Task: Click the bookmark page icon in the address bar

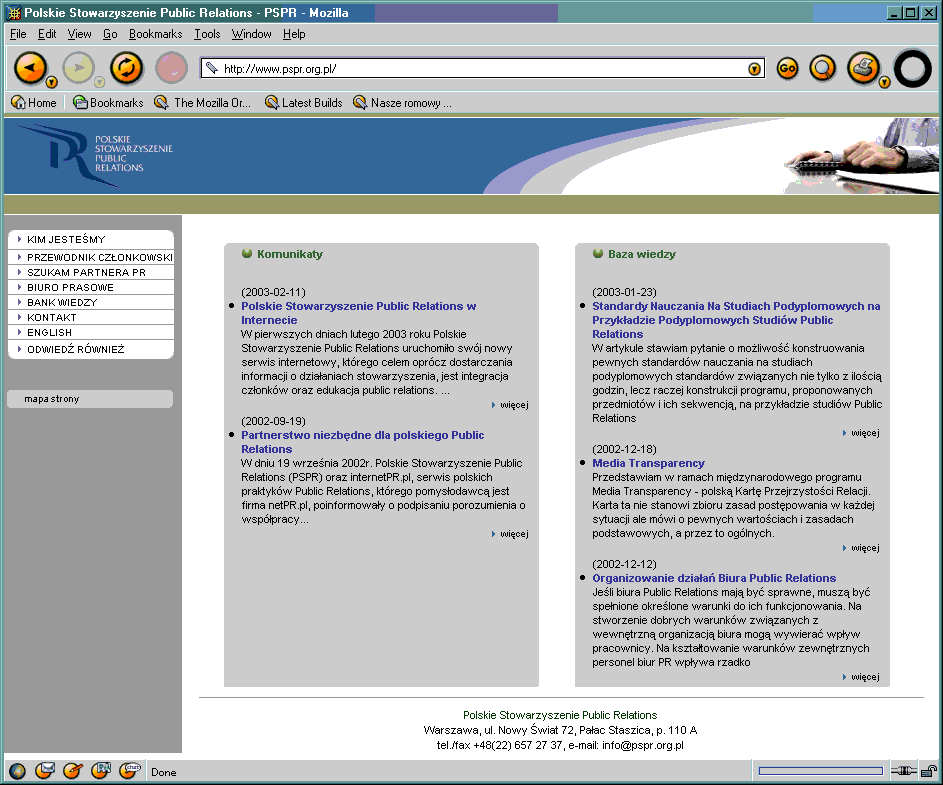Action: coord(212,68)
